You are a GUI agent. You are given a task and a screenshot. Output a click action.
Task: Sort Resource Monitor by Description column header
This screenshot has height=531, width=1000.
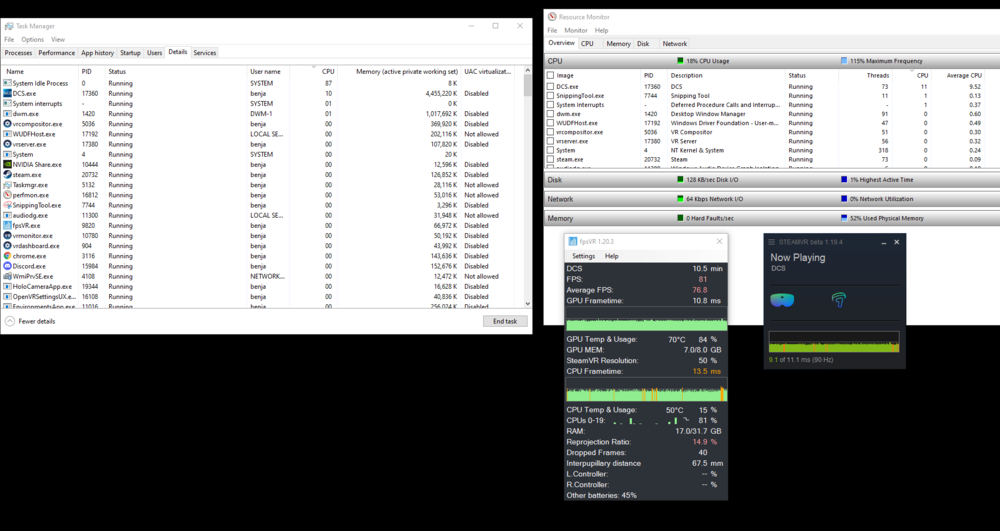coord(726,75)
